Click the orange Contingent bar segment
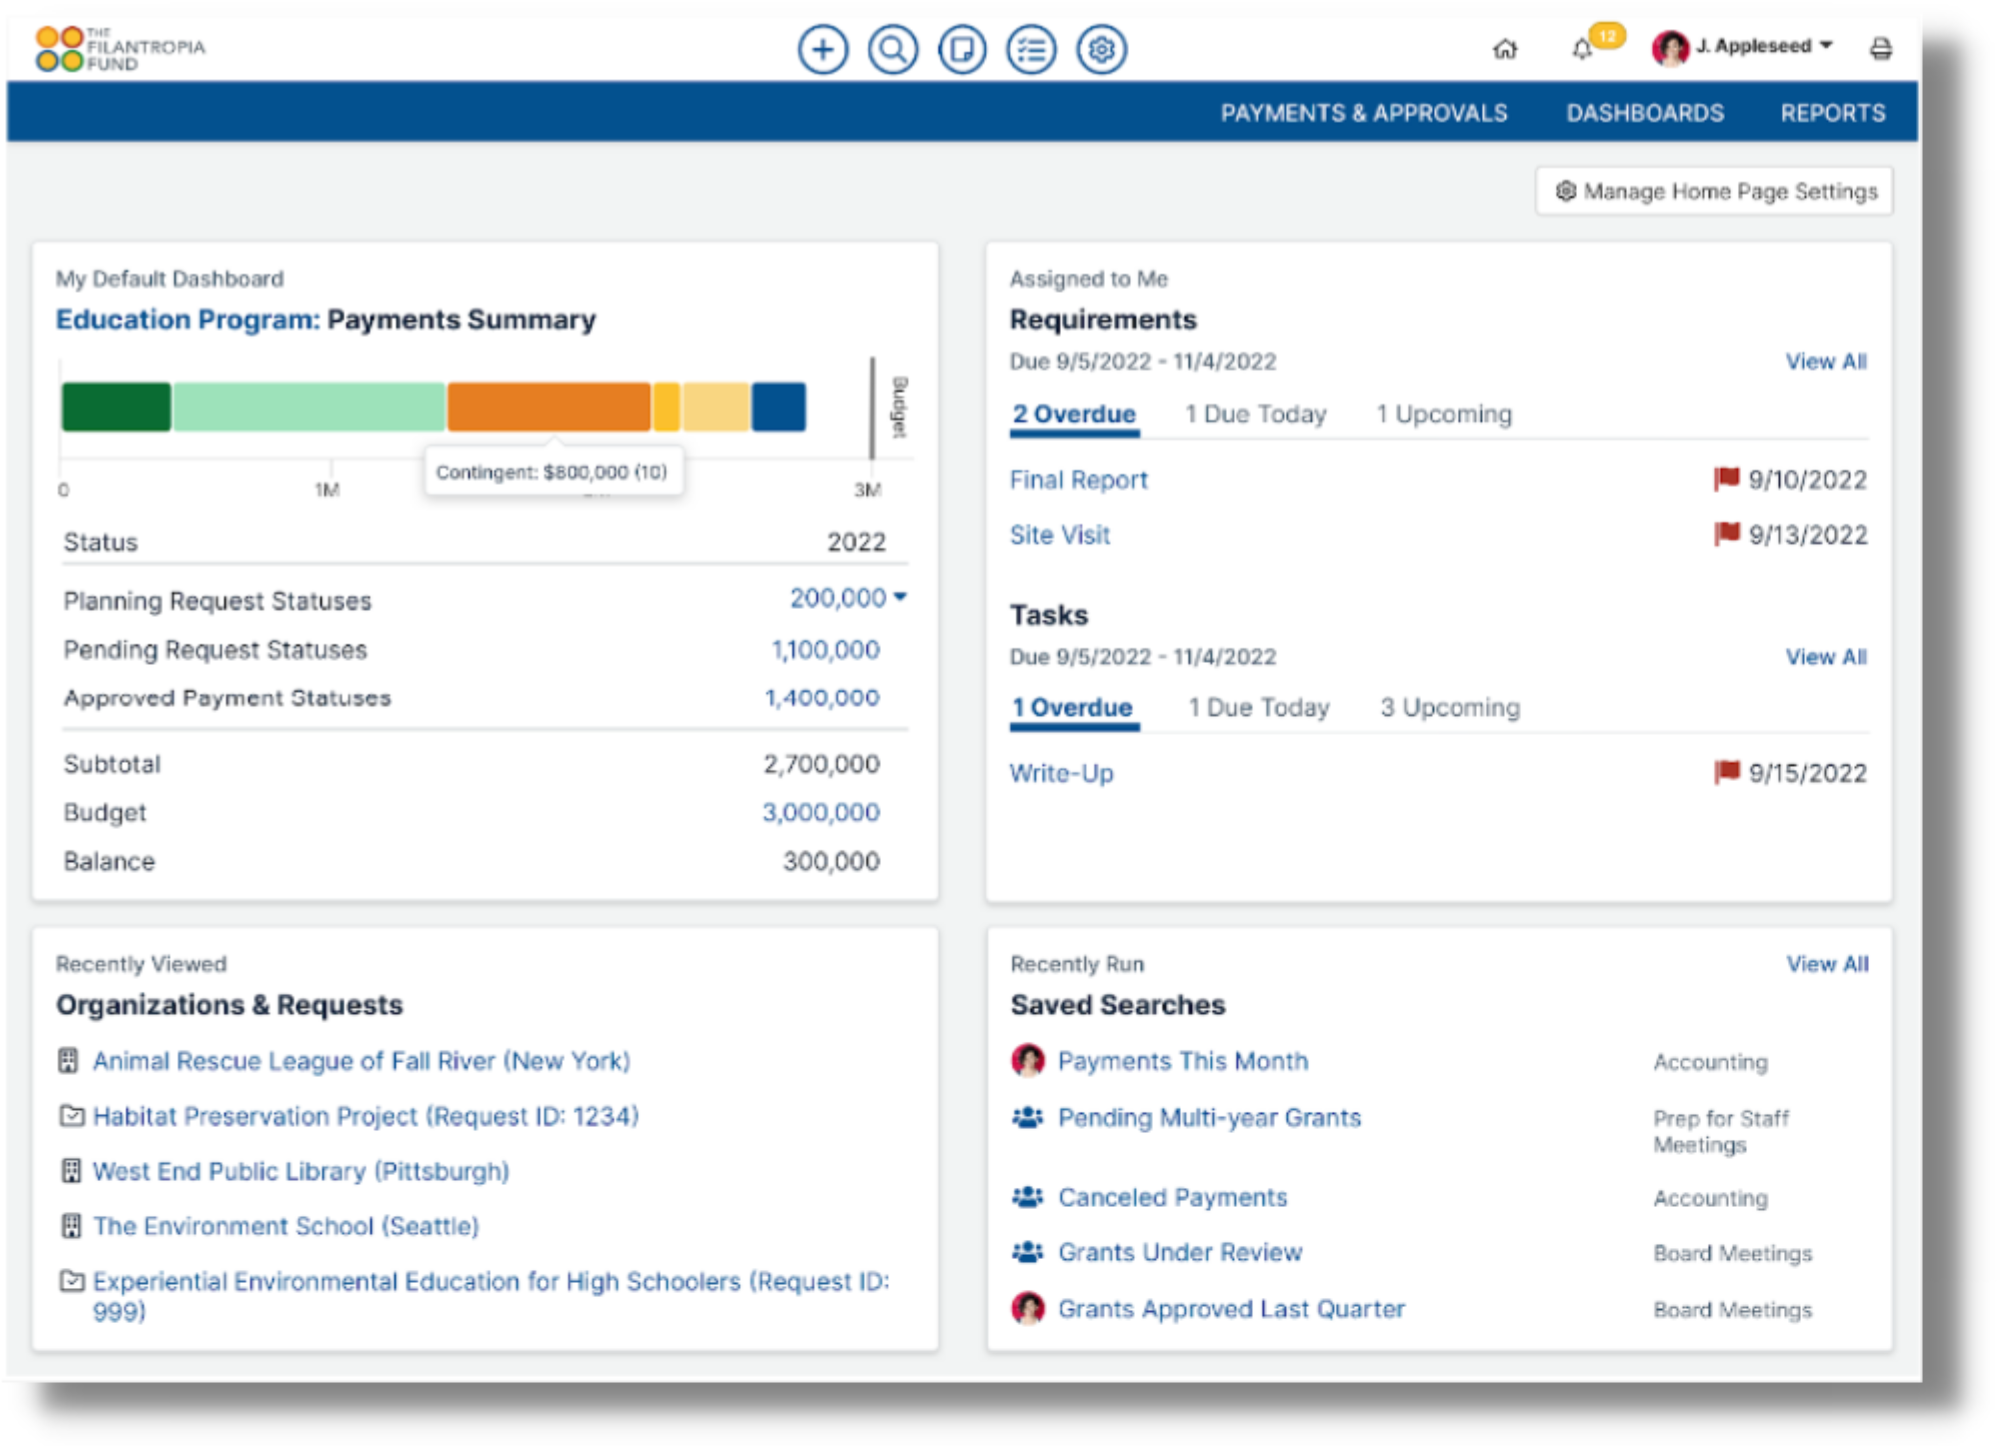 [x=548, y=407]
